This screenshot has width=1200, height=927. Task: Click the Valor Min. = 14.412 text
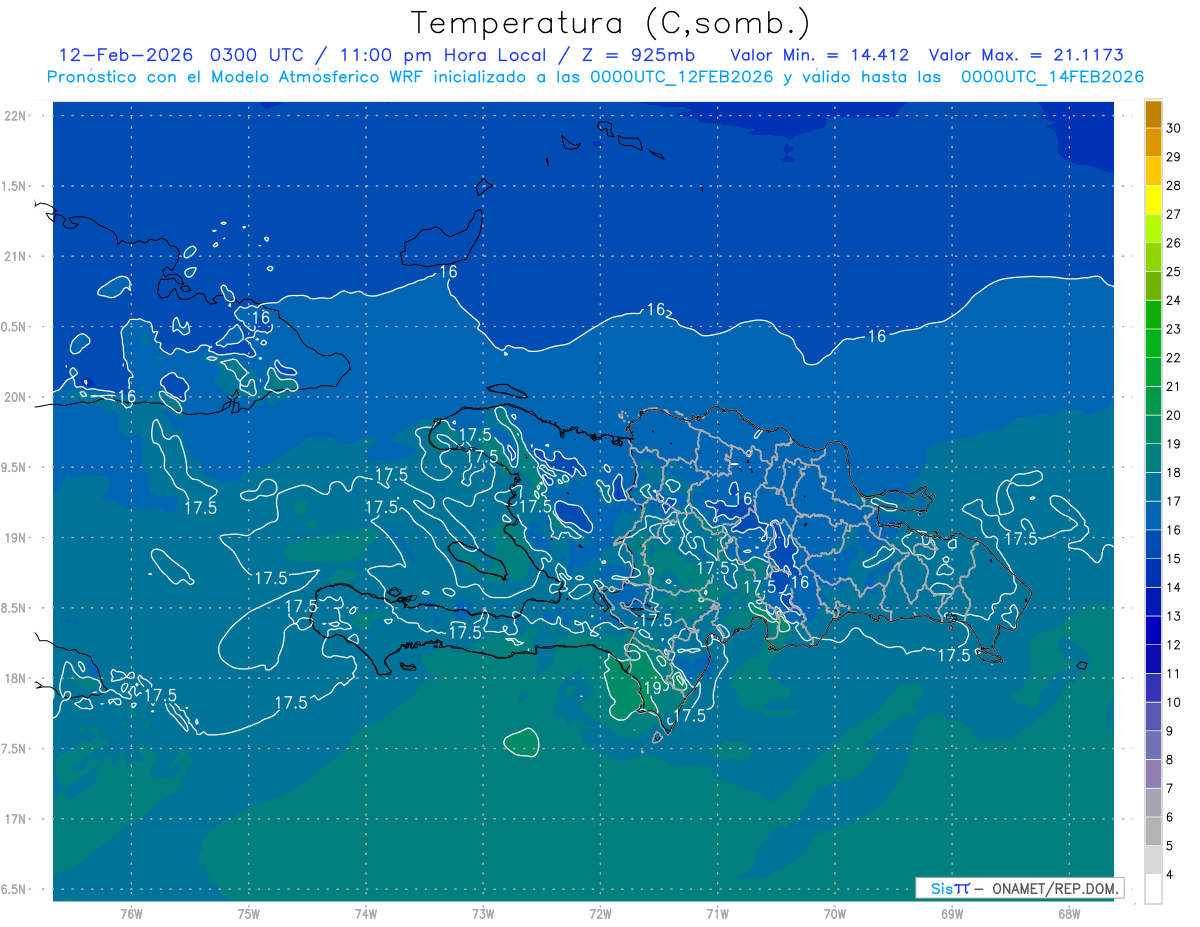[819, 55]
